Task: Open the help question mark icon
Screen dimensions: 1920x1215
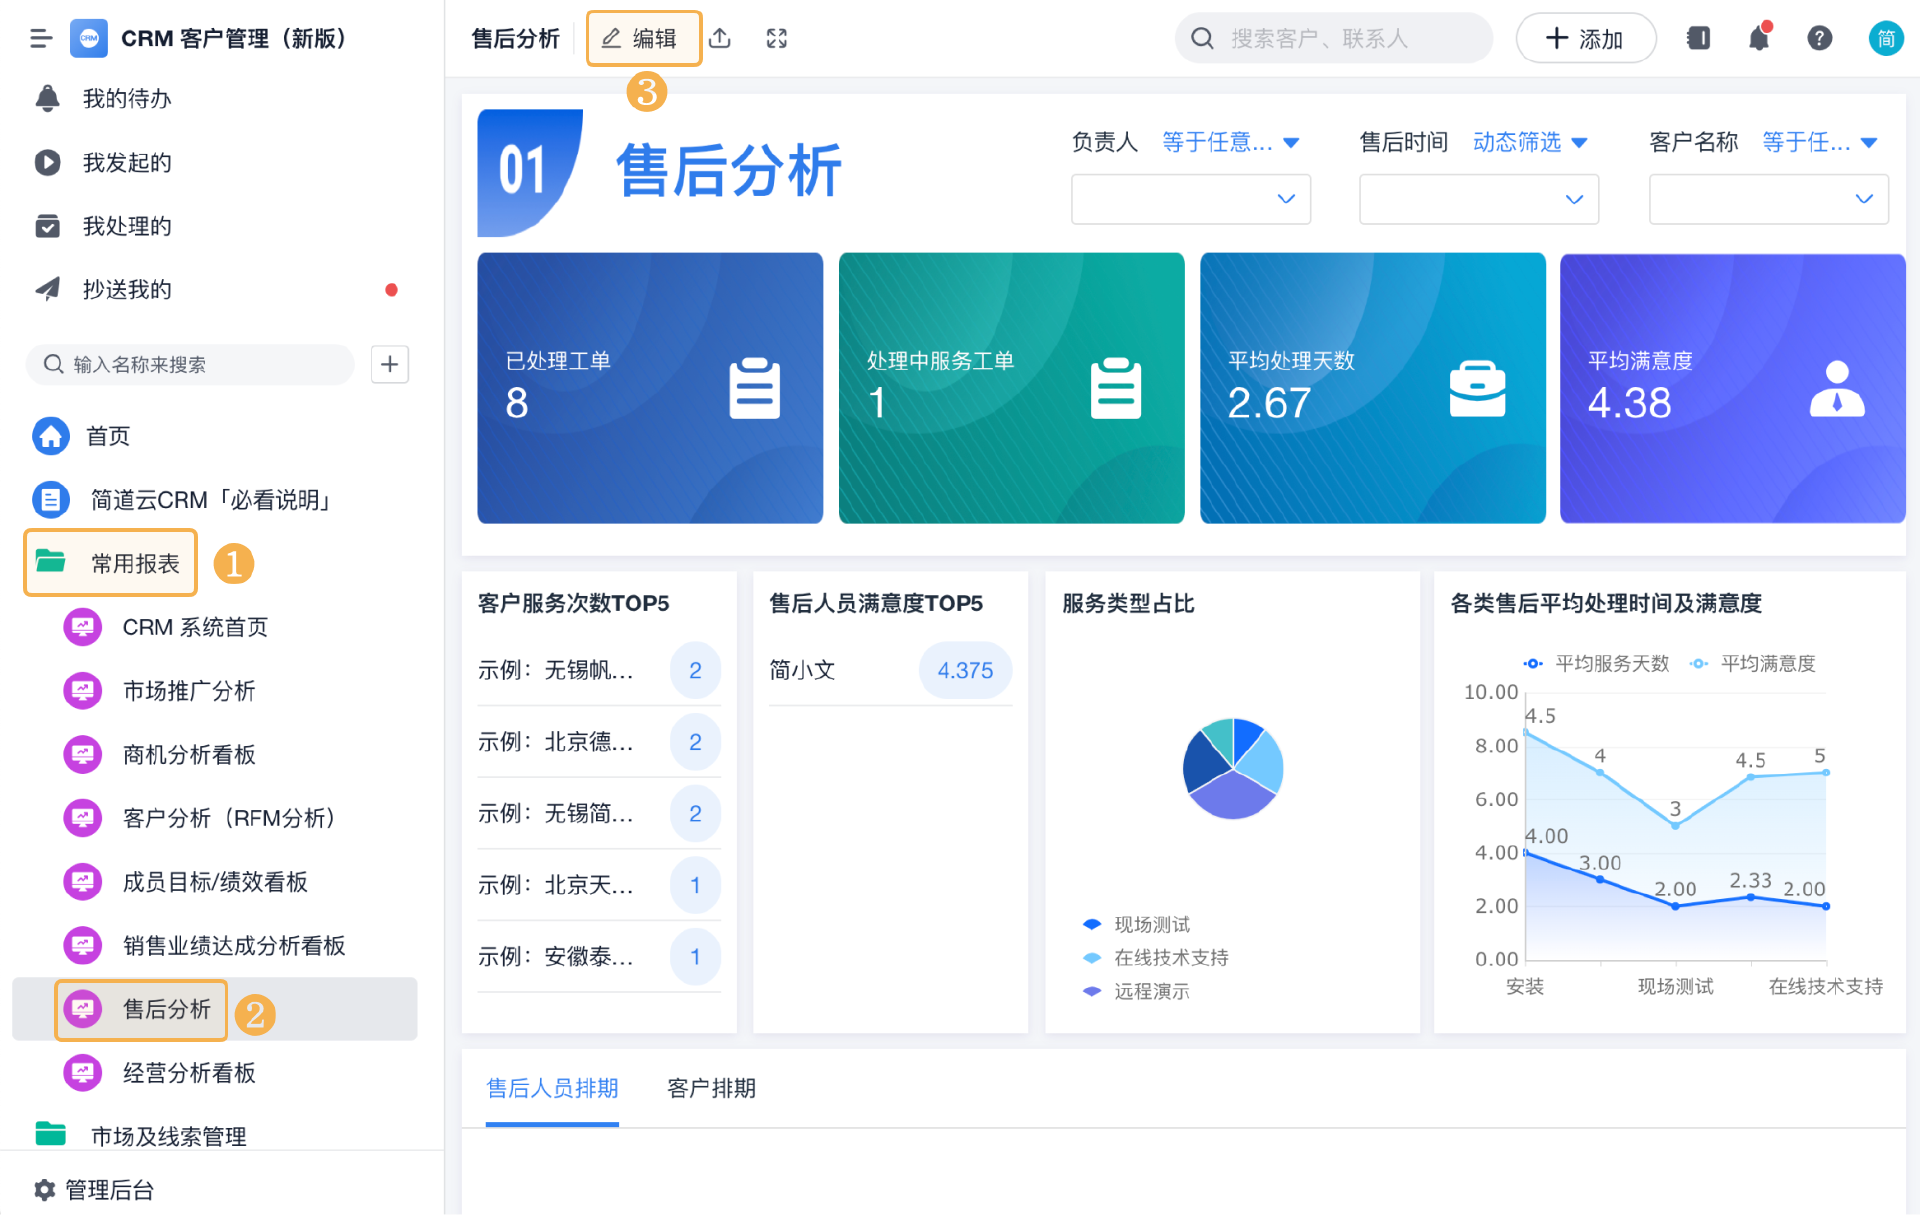Action: pos(1819,39)
